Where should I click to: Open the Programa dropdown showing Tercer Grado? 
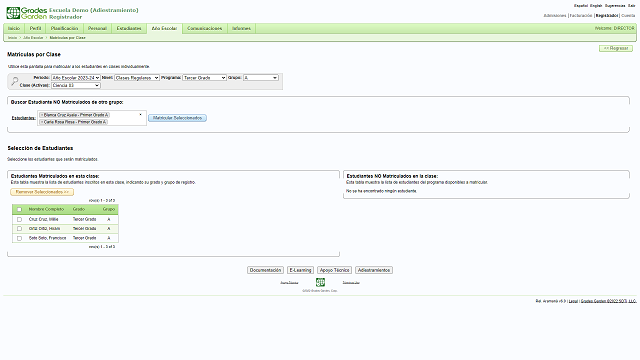click(x=204, y=78)
